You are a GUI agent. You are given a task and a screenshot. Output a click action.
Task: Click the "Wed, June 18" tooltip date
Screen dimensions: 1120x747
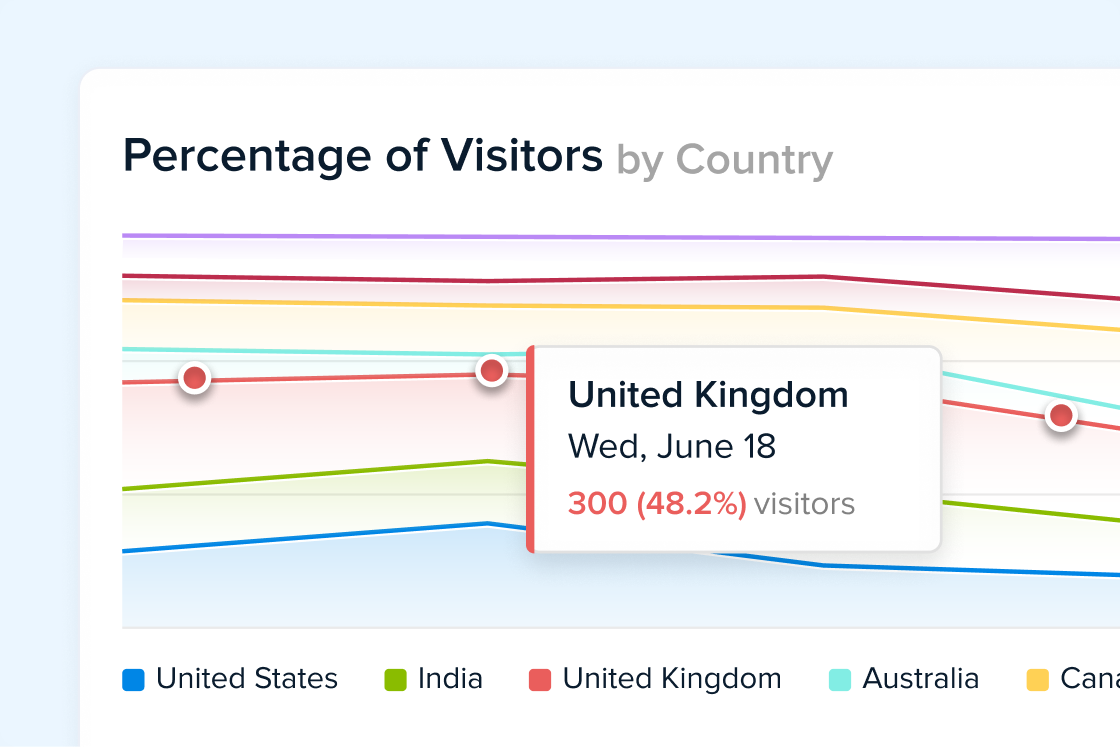pos(672,446)
